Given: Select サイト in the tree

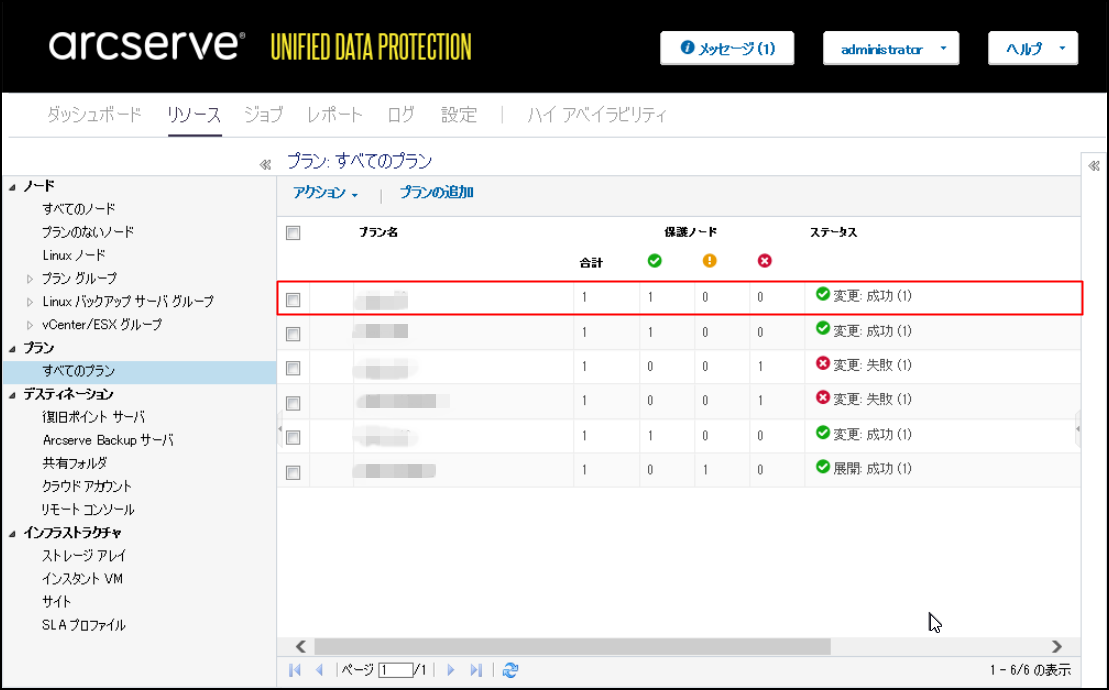Looking at the screenshot, I should 57,602.
